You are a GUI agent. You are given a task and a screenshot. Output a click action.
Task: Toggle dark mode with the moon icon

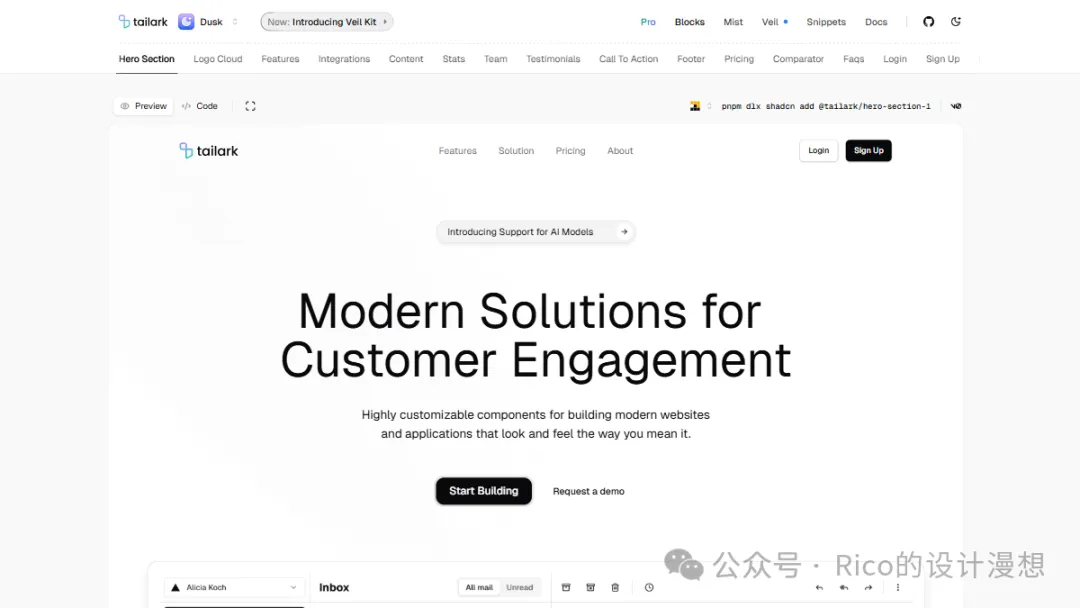(956, 22)
